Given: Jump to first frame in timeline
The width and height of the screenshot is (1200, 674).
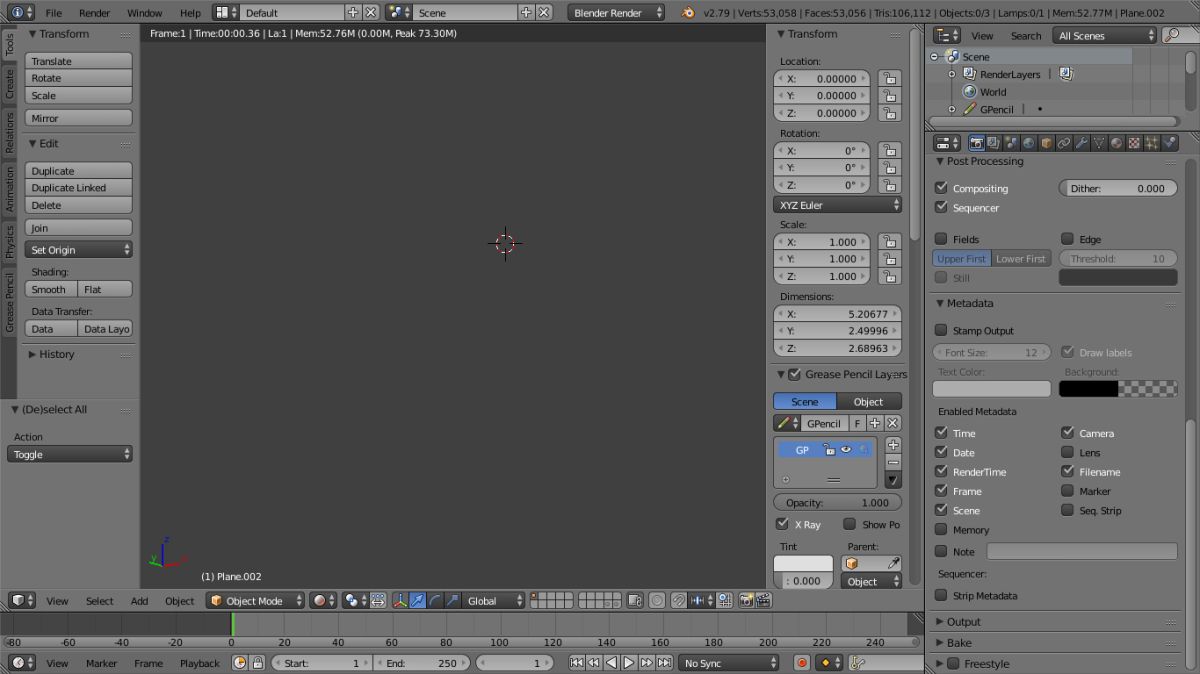Looking at the screenshot, I should [576, 663].
